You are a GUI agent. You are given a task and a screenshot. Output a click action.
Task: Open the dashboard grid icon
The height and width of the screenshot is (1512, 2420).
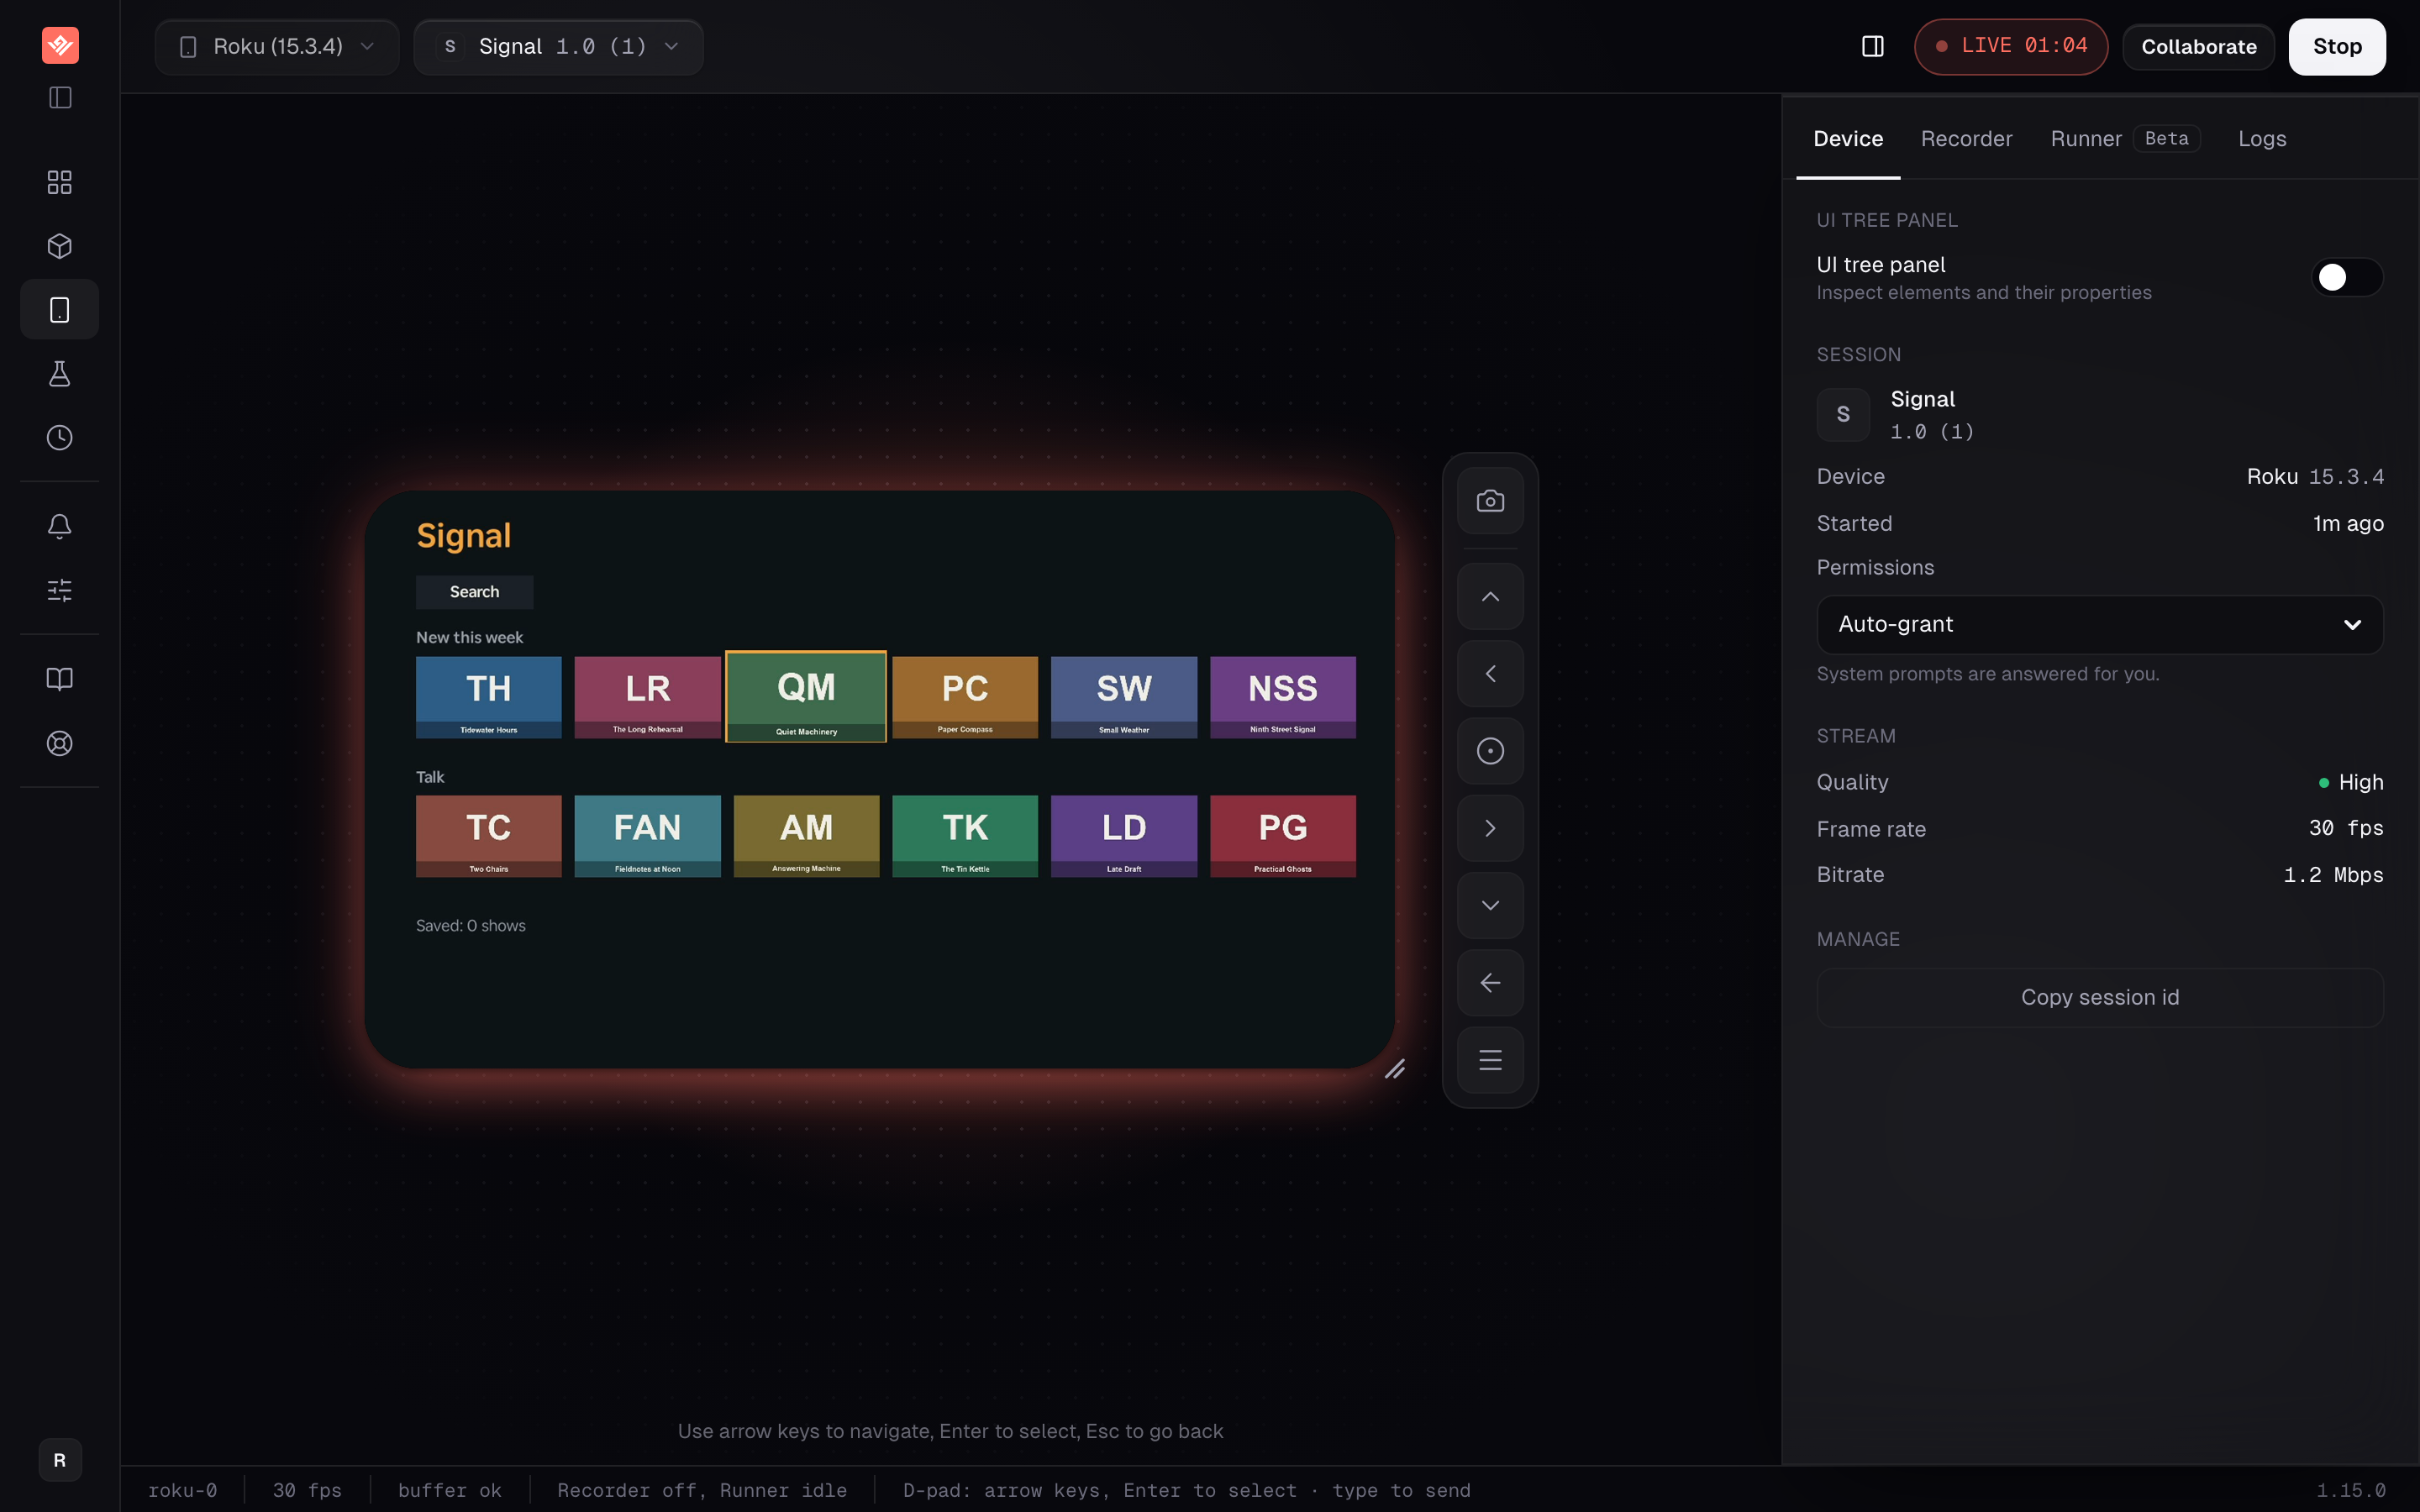(x=60, y=182)
